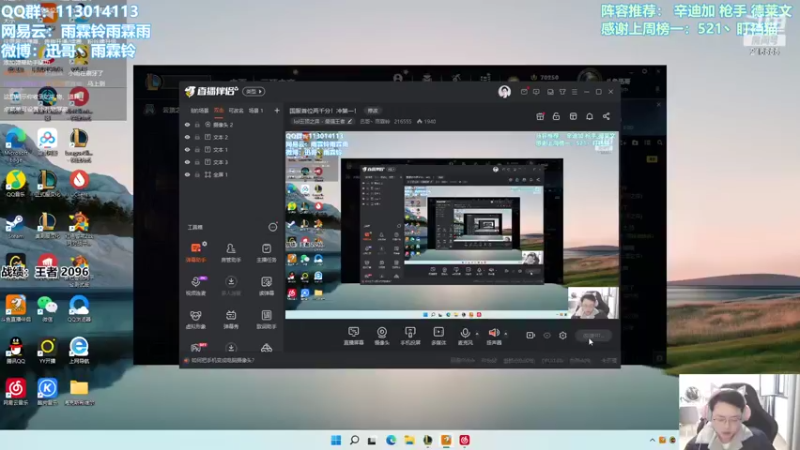Open the 读弹幕 tool
The image size is (800, 450).
pyautogui.click(x=266, y=286)
